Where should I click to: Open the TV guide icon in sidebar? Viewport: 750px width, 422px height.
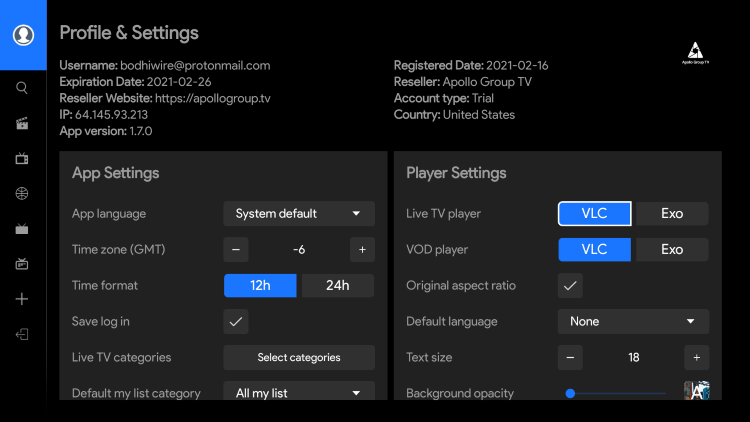22,264
